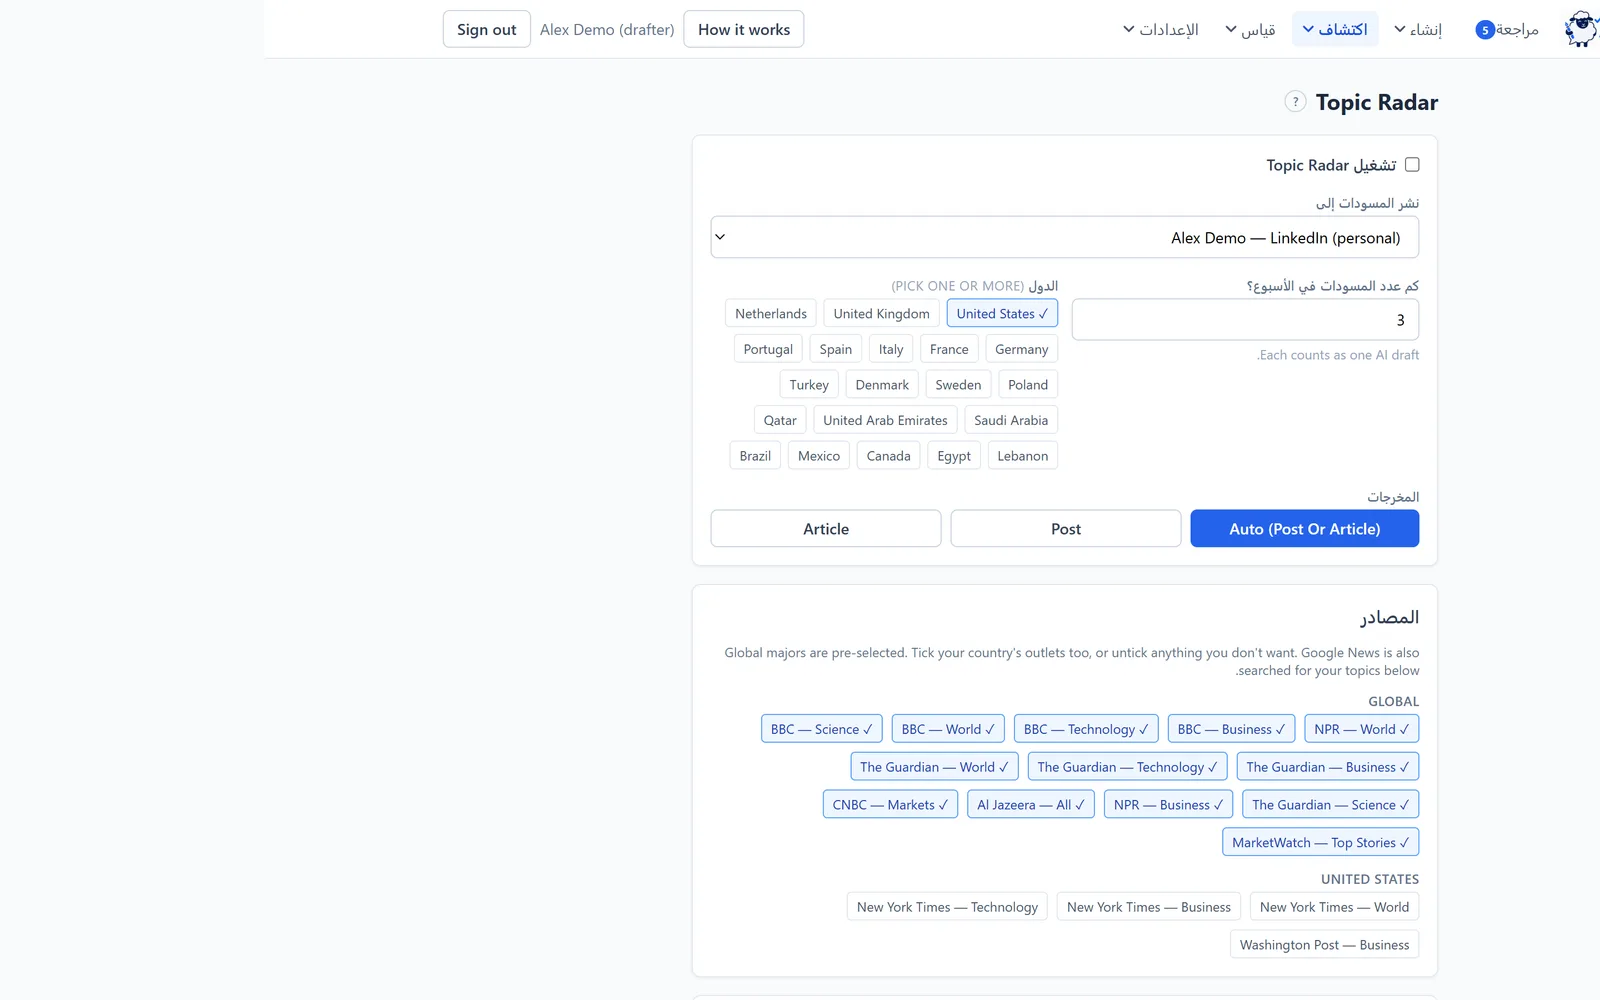
Task: Click the Sign out button
Action: click(x=487, y=29)
